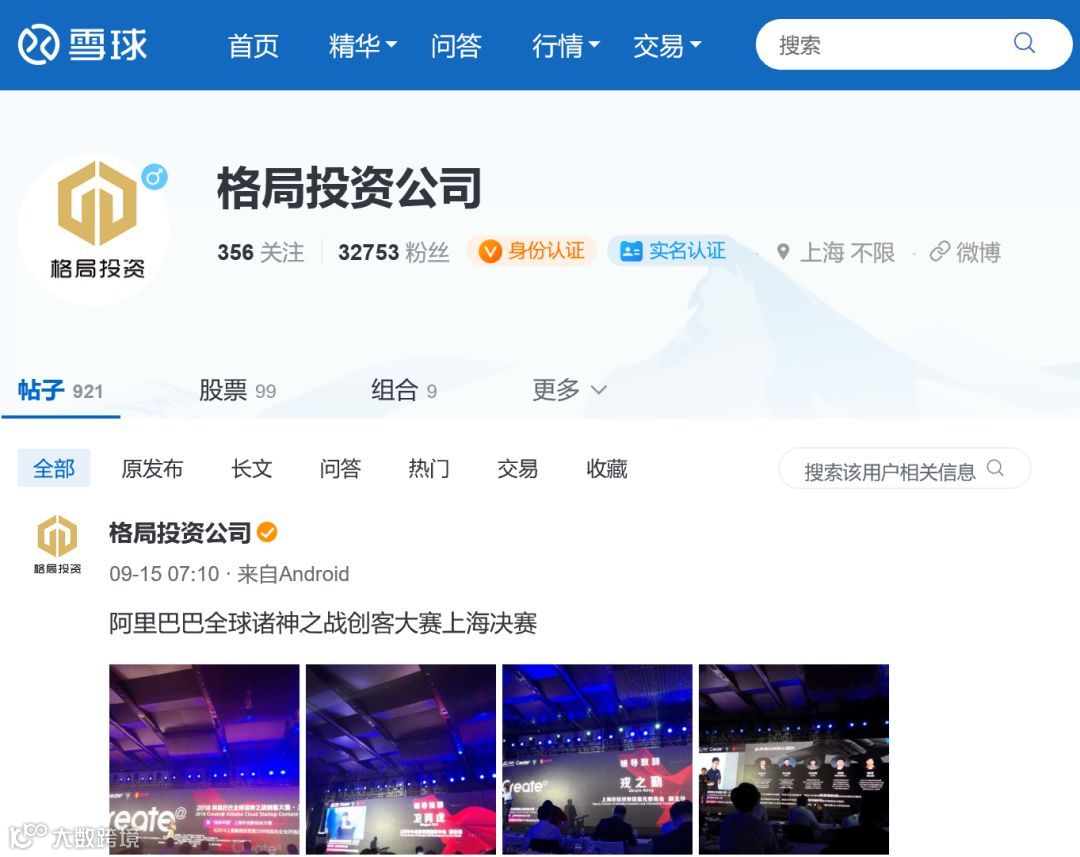The image size is (1080, 857).
Task: Select the 收藏 post filter
Action: coord(606,468)
